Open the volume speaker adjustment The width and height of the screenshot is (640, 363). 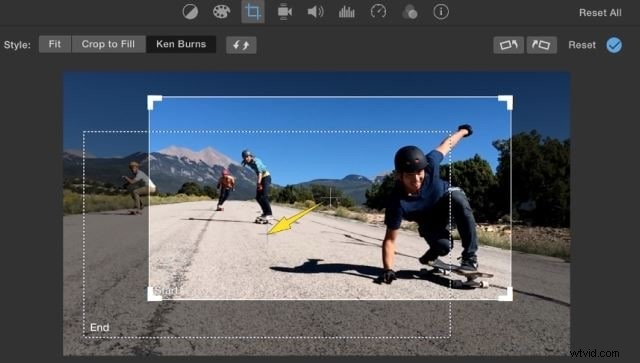[x=316, y=11]
